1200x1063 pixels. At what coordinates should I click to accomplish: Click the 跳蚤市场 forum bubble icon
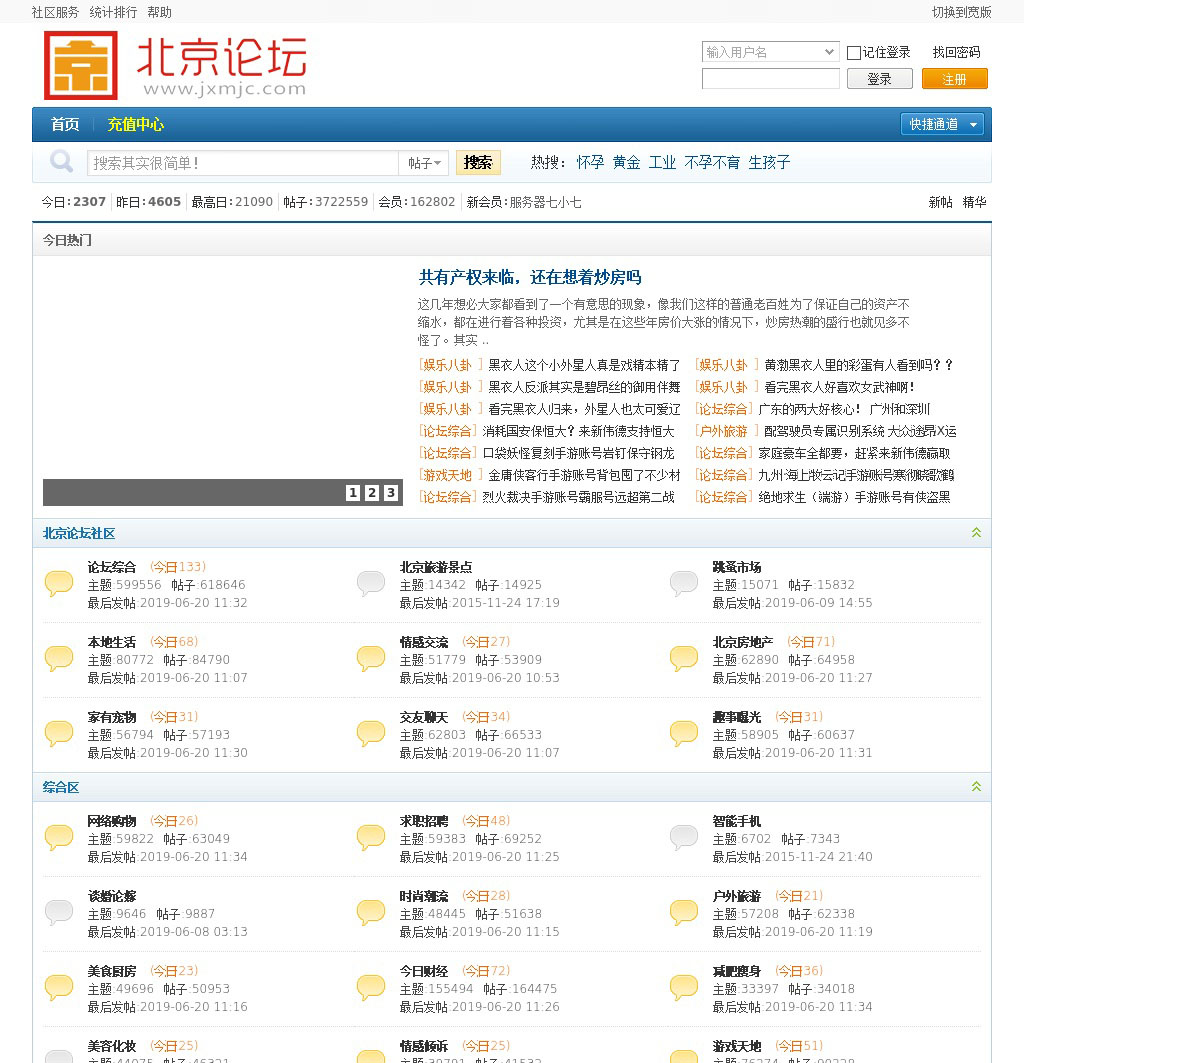tap(684, 584)
